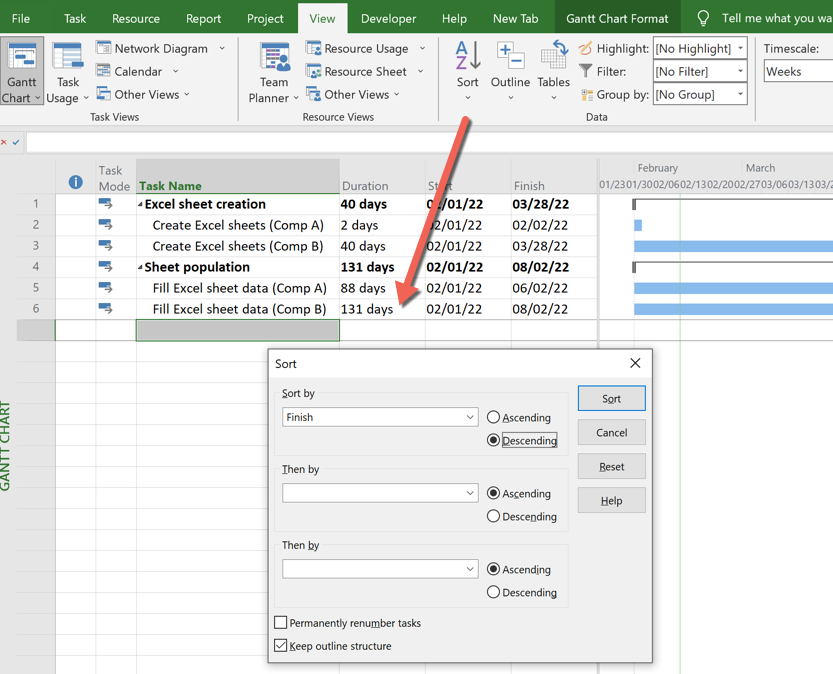Switch to the Report ribbon tab

pyautogui.click(x=203, y=19)
